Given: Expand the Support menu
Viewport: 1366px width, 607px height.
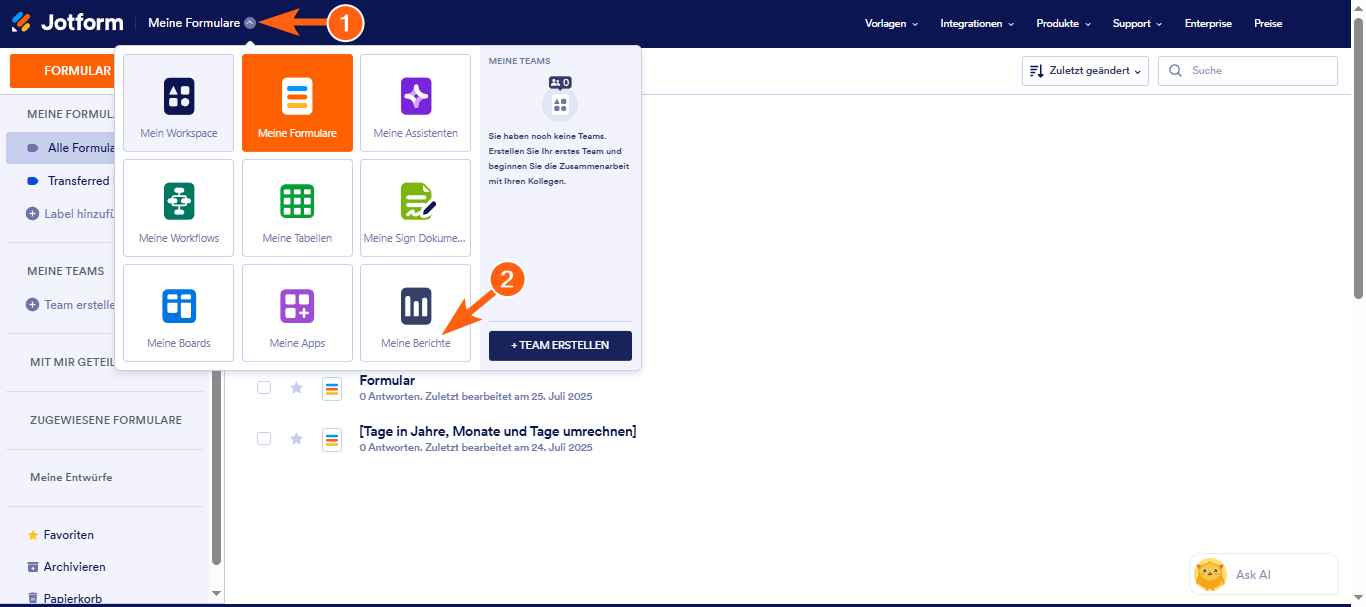Looking at the screenshot, I should [1137, 23].
